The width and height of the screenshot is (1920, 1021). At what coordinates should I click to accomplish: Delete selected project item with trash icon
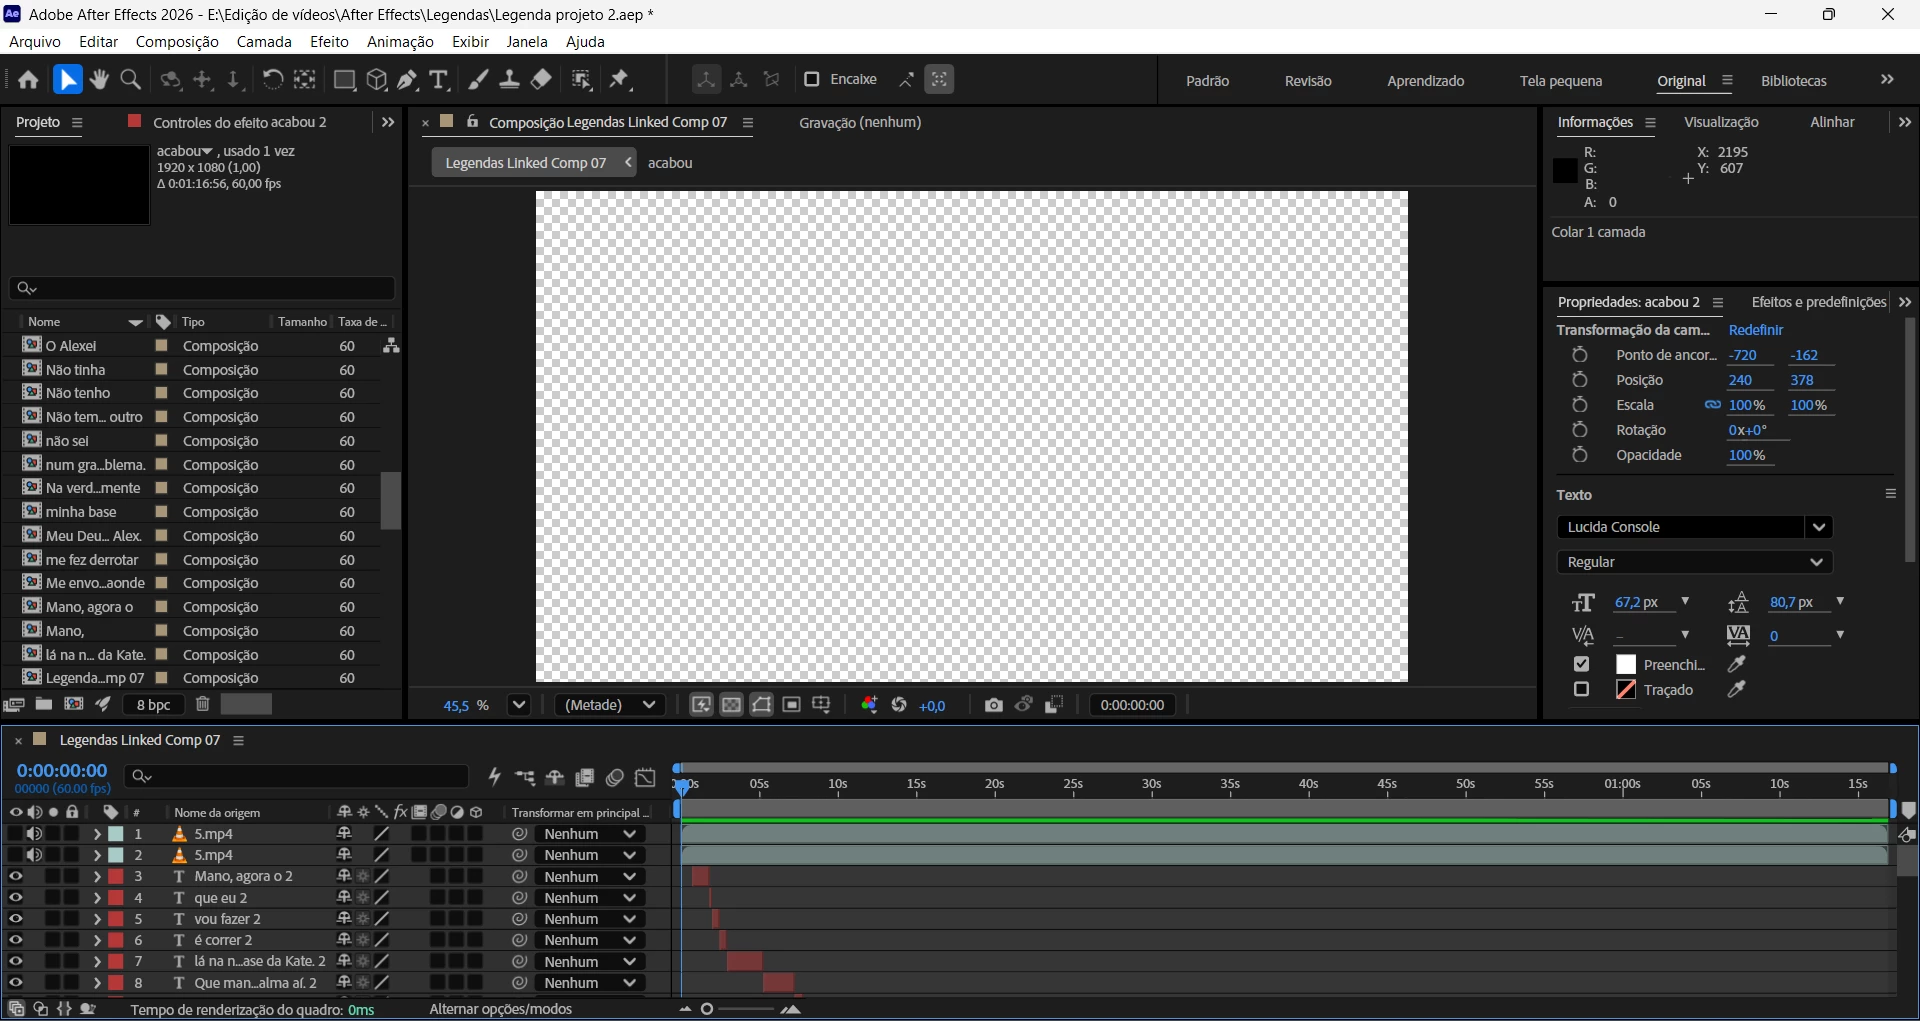pyautogui.click(x=203, y=704)
